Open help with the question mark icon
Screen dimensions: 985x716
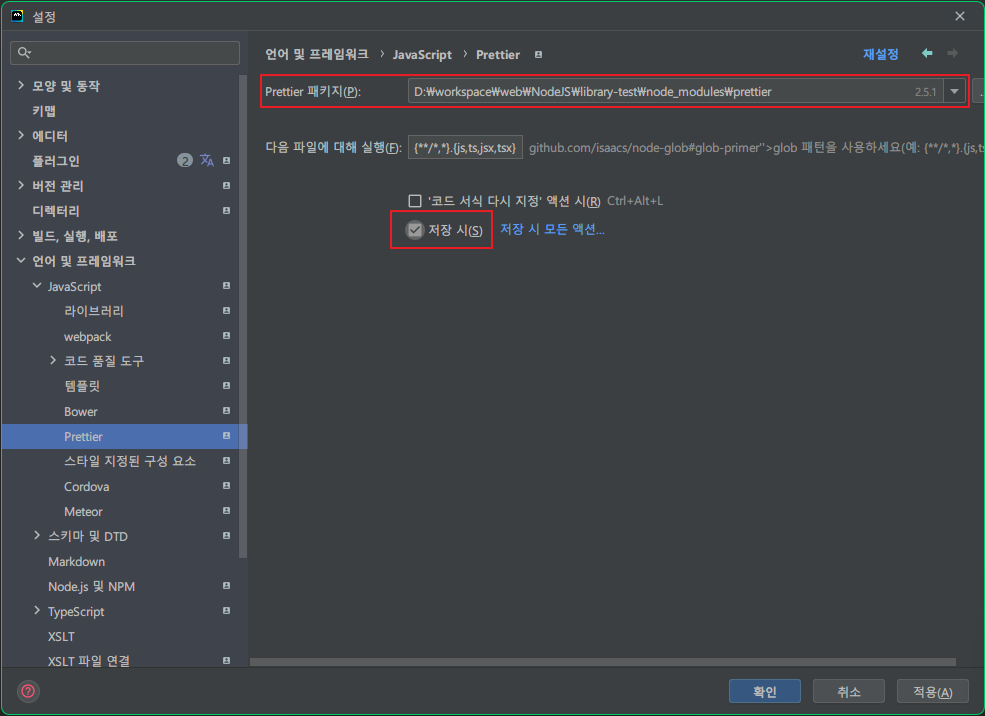28,692
